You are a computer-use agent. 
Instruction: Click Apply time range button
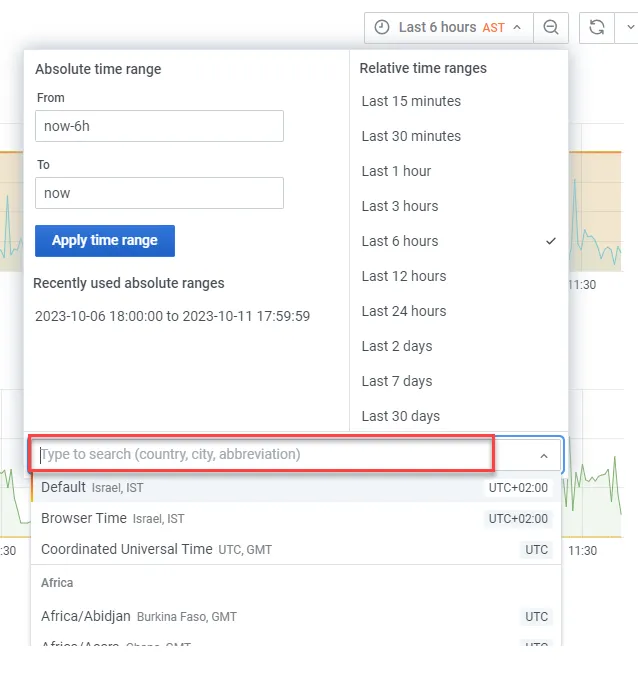tap(105, 241)
